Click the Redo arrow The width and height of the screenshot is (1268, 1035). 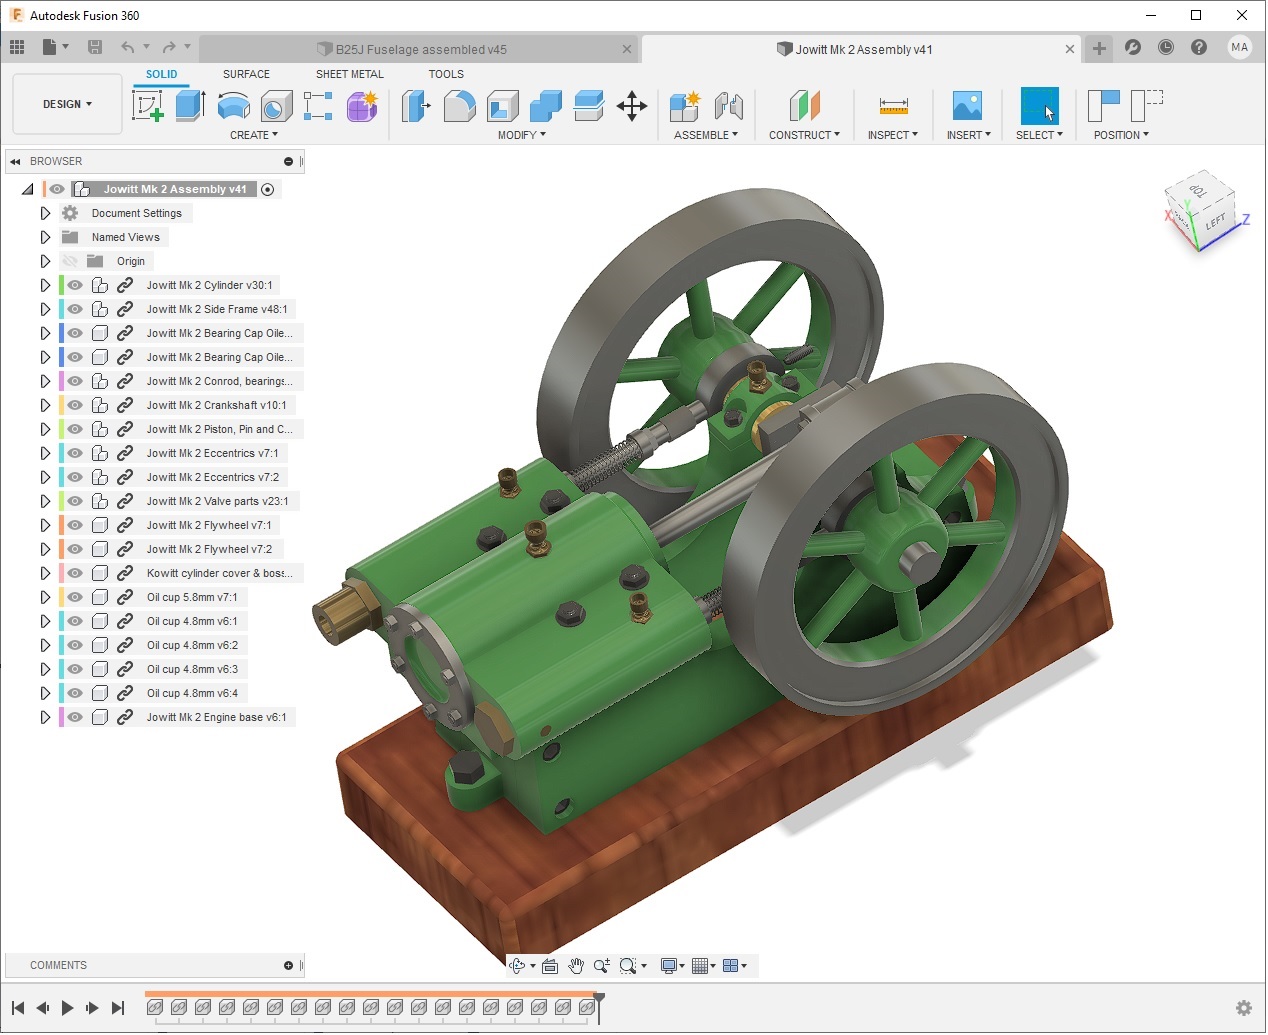[x=169, y=47]
